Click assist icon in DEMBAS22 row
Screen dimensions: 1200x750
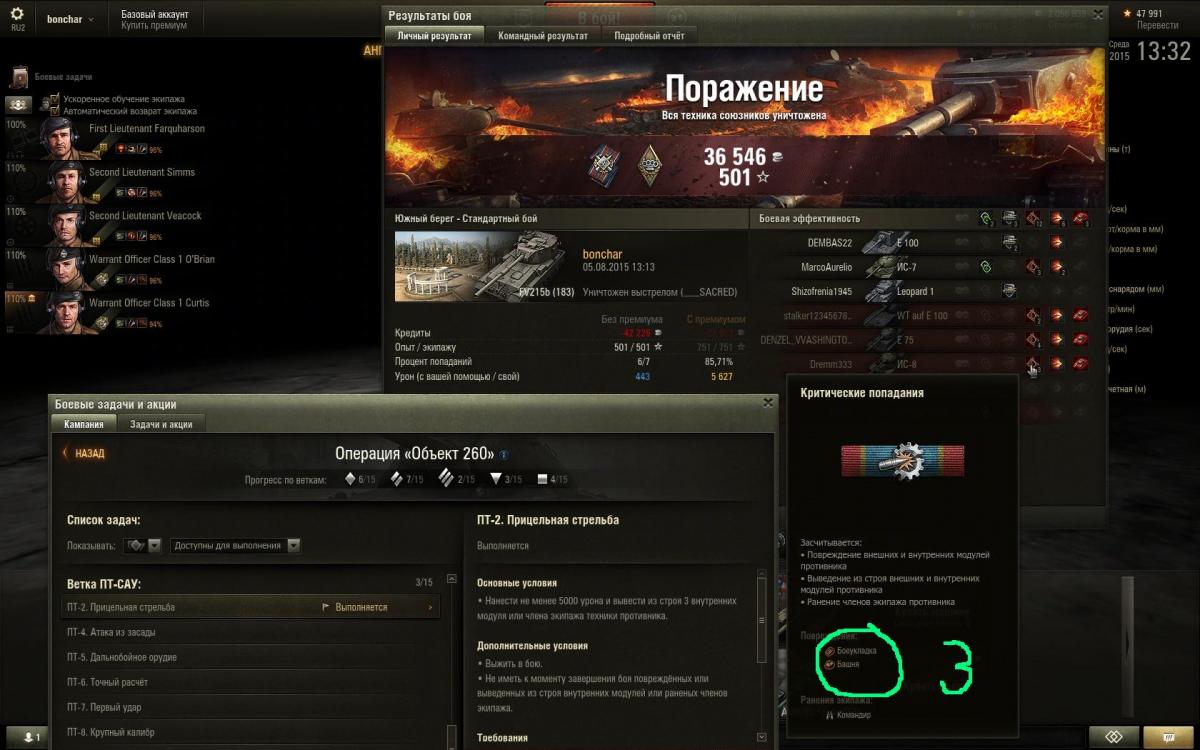pos(1009,242)
